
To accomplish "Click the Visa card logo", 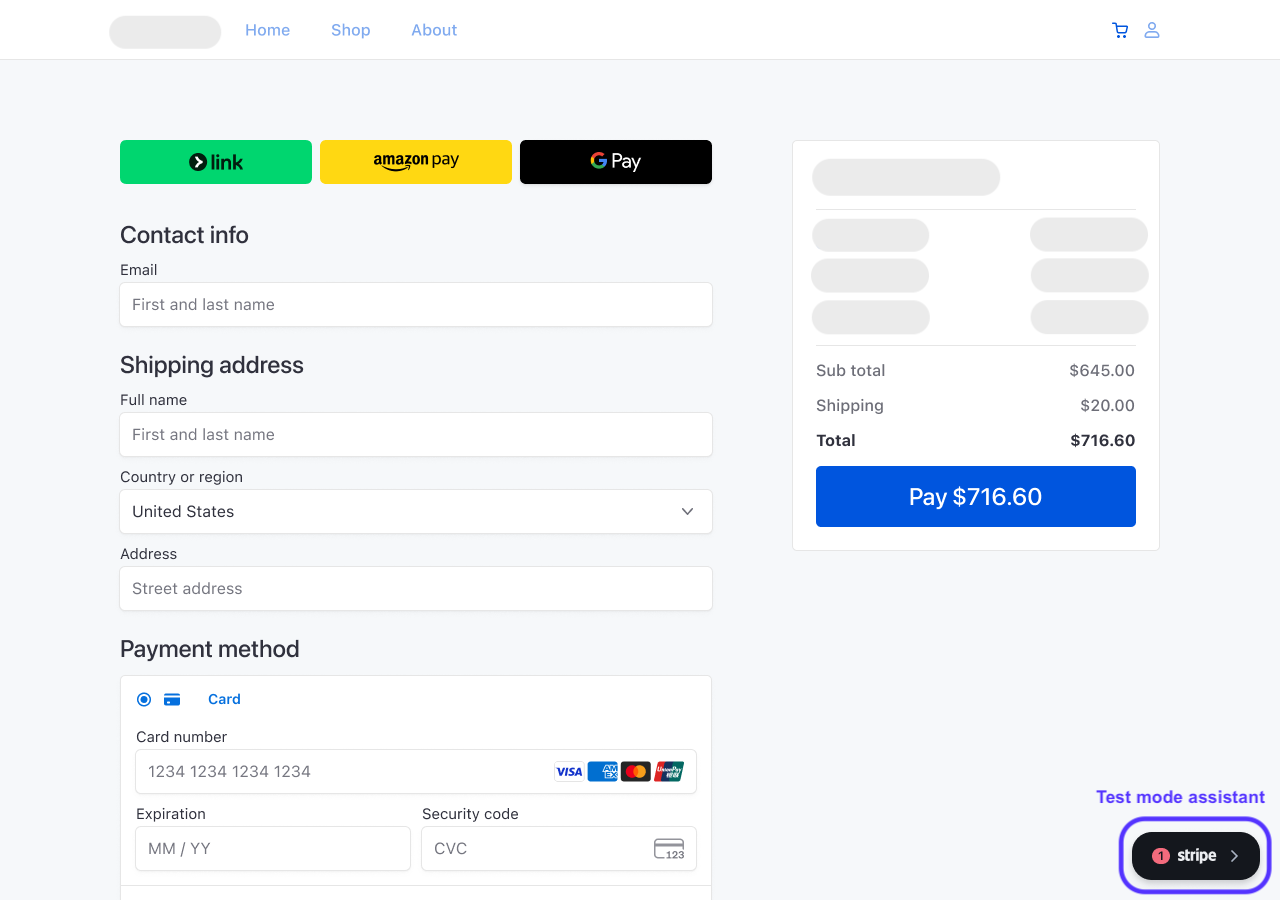I will (569, 771).
